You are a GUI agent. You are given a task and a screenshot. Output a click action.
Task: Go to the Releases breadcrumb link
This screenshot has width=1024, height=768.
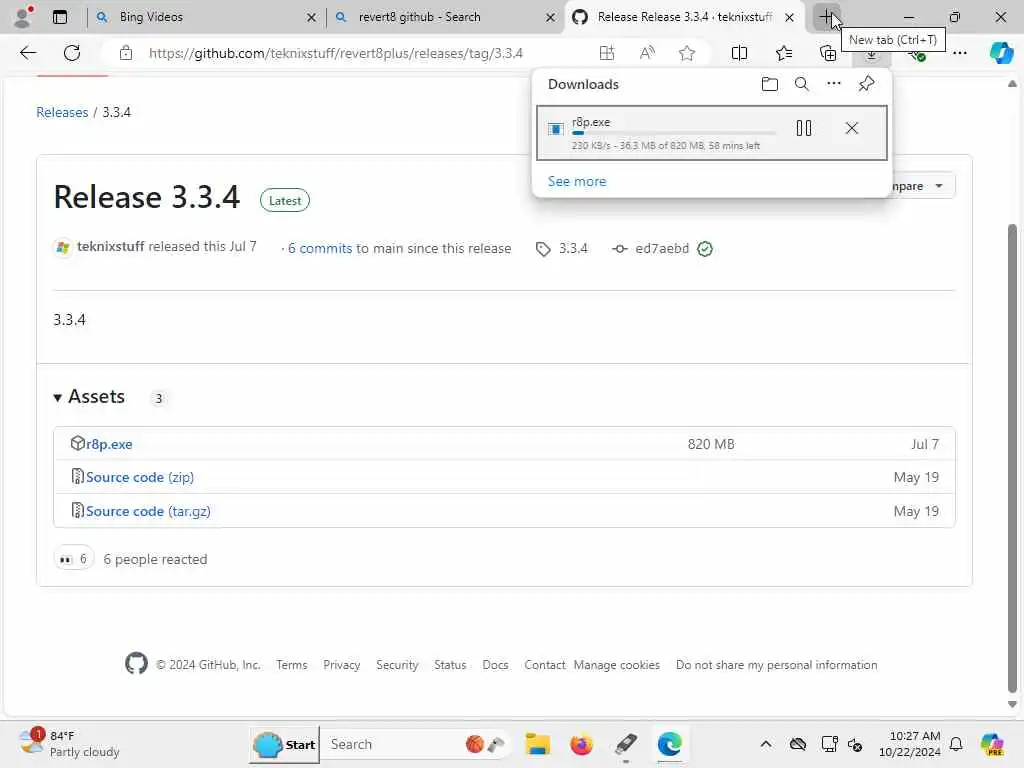coord(62,112)
